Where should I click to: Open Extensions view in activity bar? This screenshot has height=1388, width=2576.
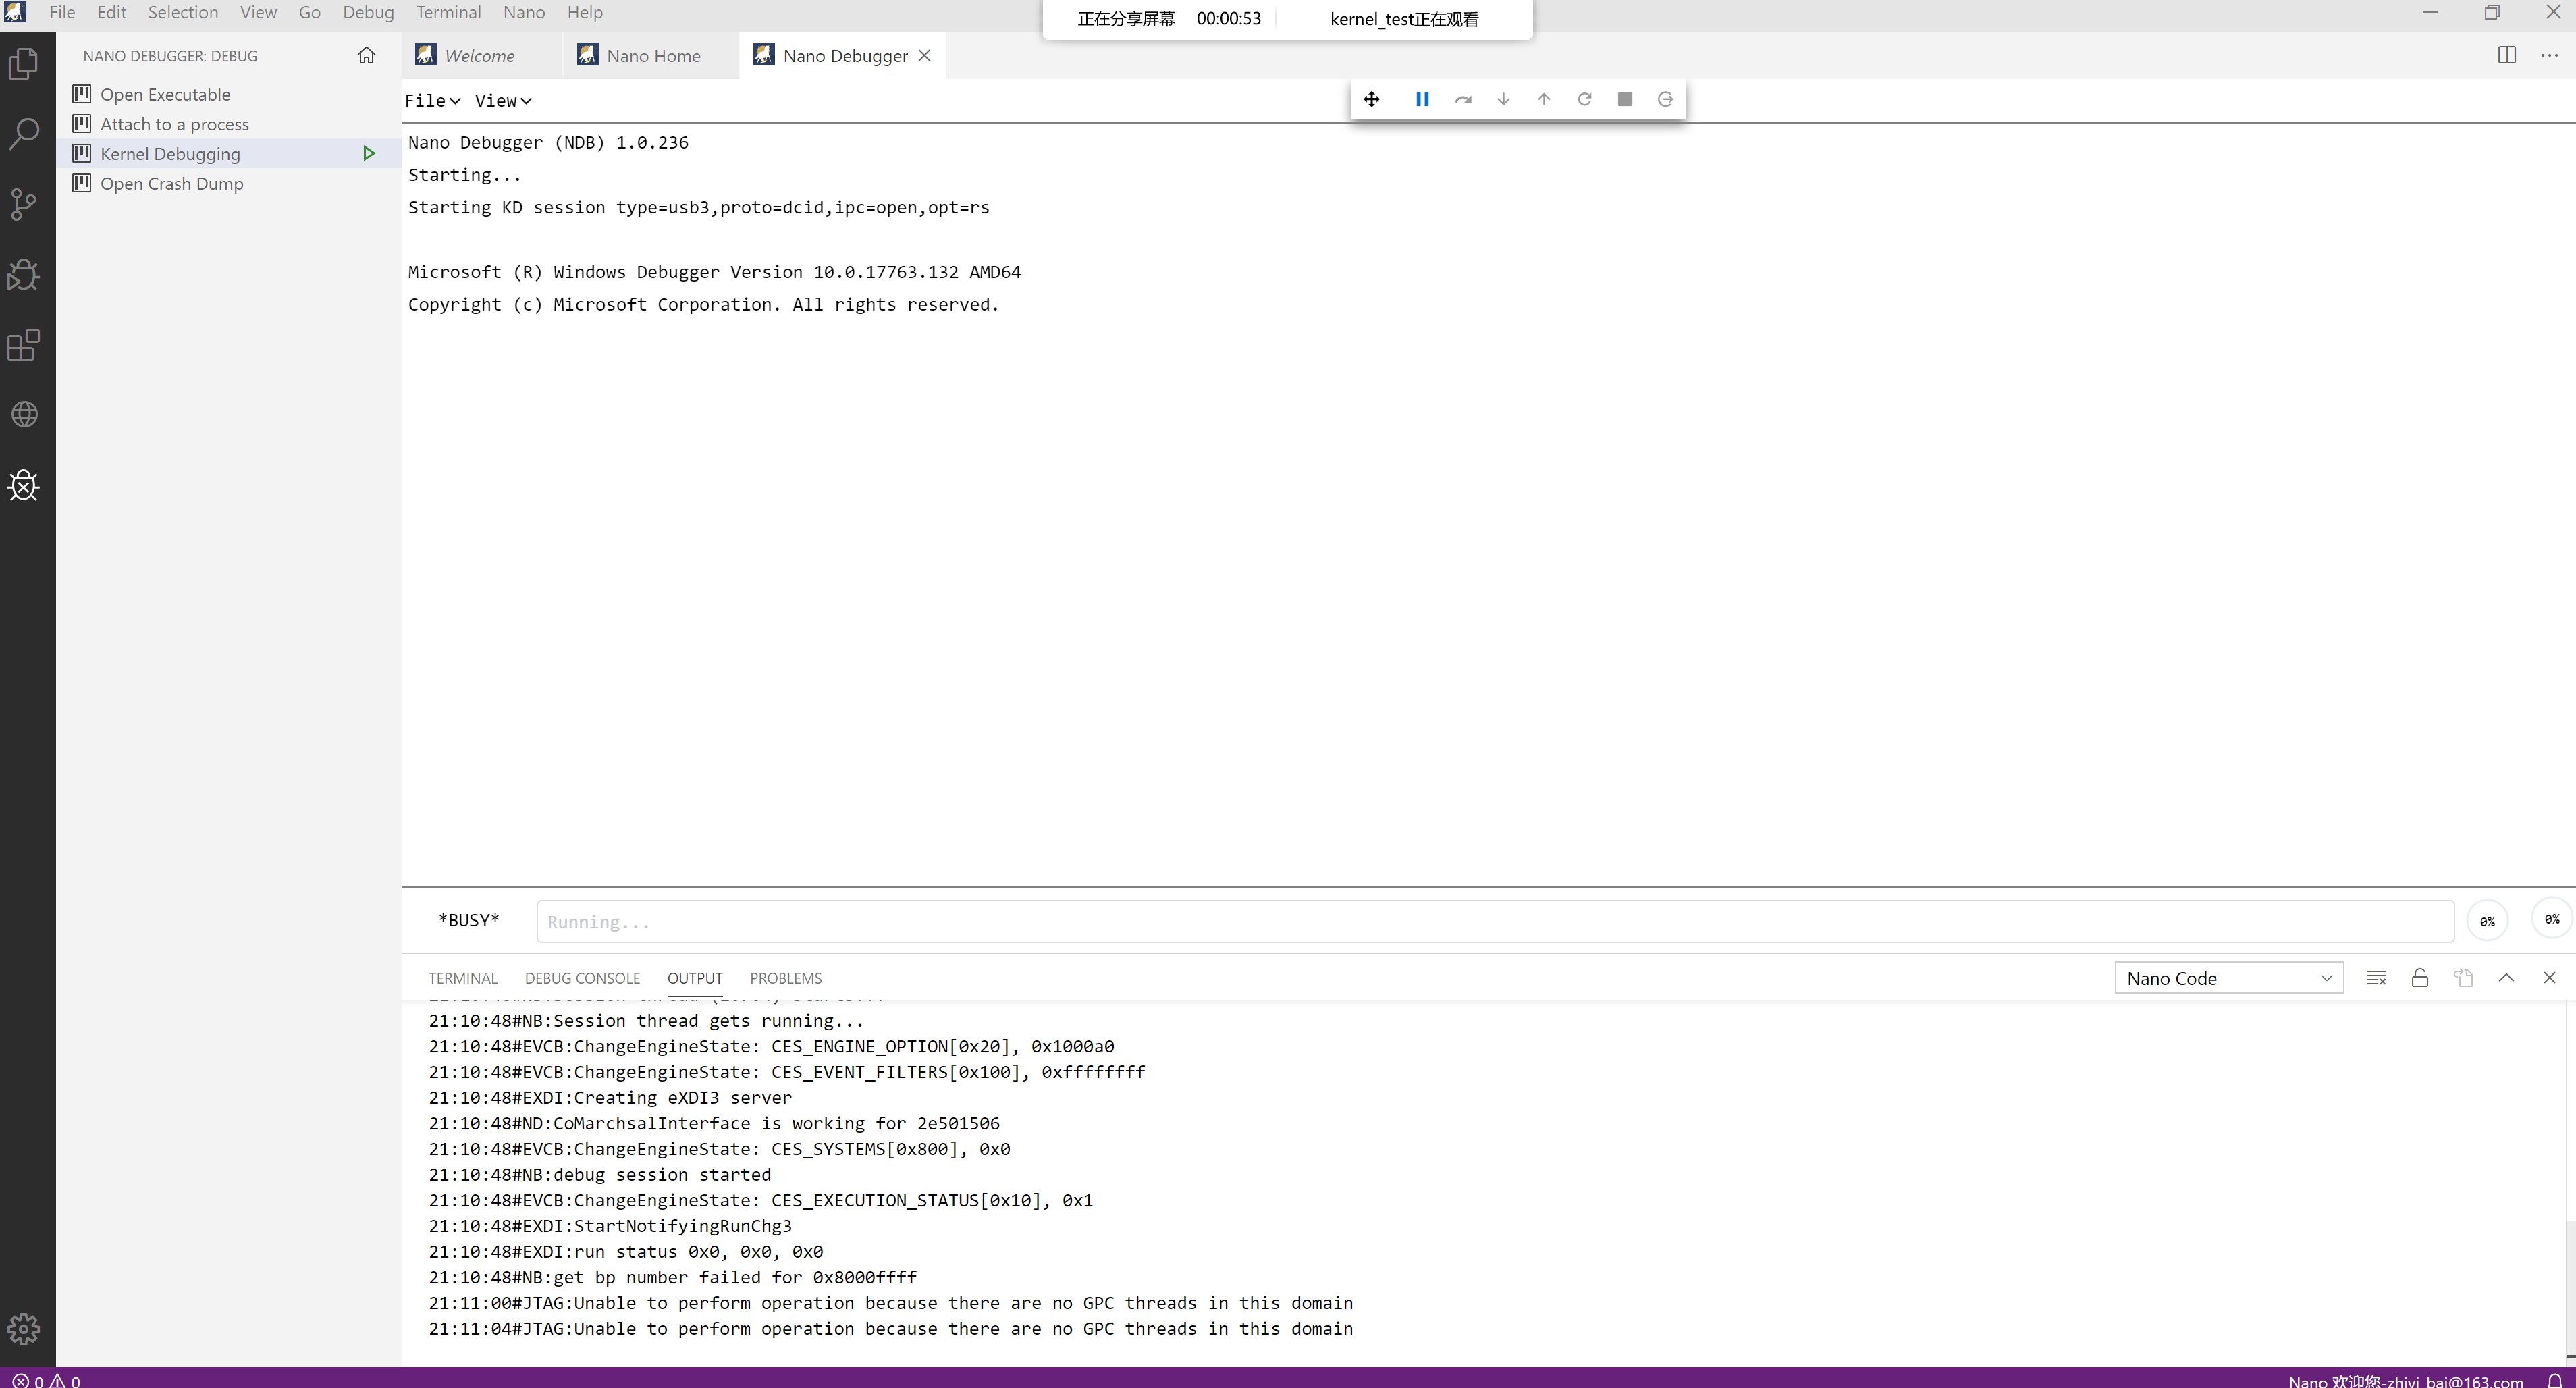point(24,345)
